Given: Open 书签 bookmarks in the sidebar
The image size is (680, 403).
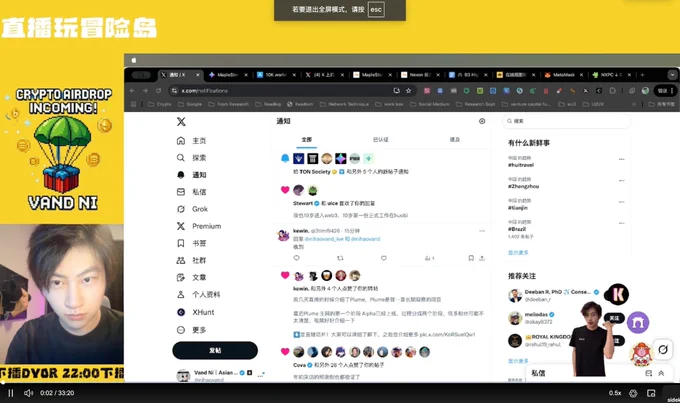Looking at the screenshot, I should (x=191, y=243).
